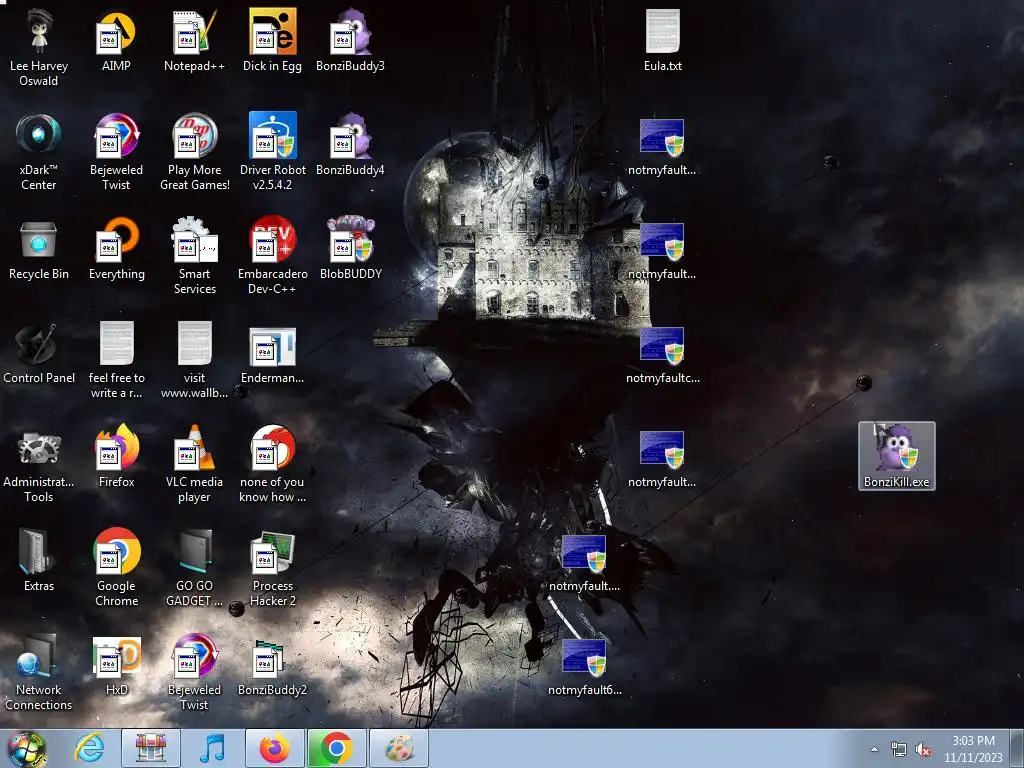
Task: Open the paint palette app on taskbar
Action: click(399, 748)
